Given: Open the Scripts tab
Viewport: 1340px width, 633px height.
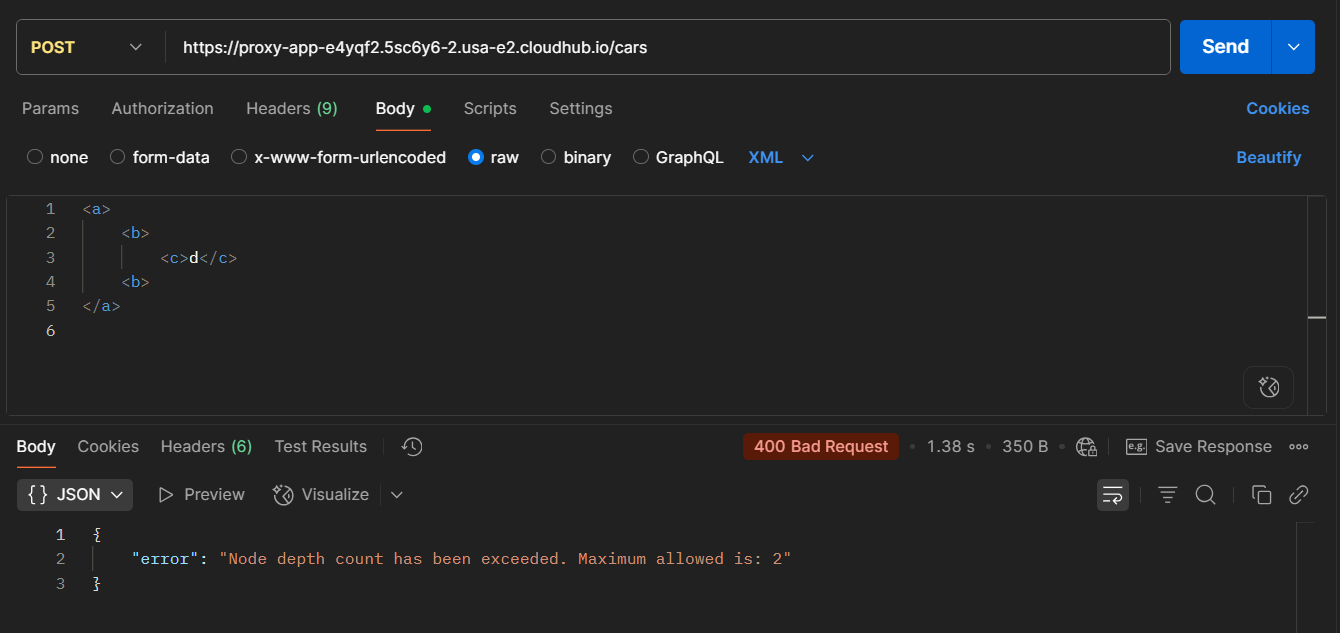Looking at the screenshot, I should tap(490, 108).
